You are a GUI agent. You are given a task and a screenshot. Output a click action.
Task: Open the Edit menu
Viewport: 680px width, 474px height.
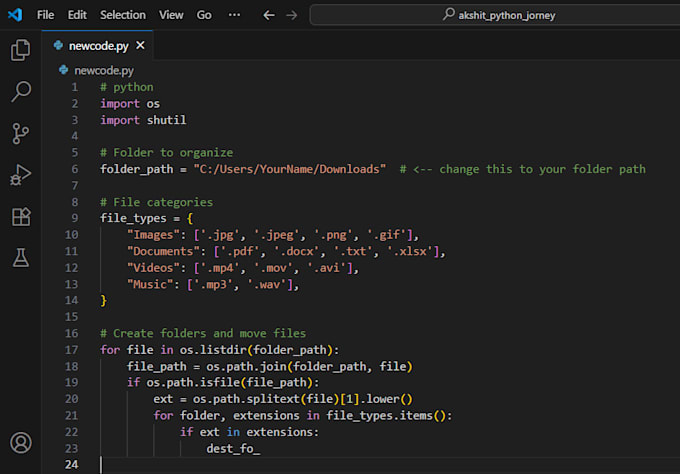point(77,15)
